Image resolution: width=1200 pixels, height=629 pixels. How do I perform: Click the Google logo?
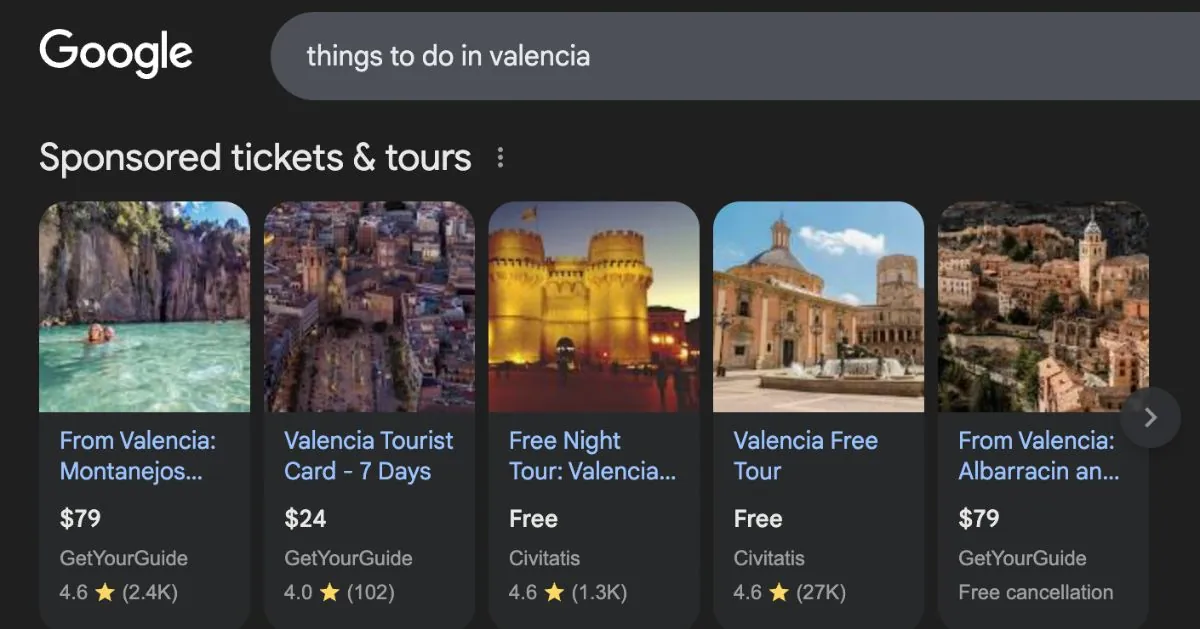click(116, 54)
